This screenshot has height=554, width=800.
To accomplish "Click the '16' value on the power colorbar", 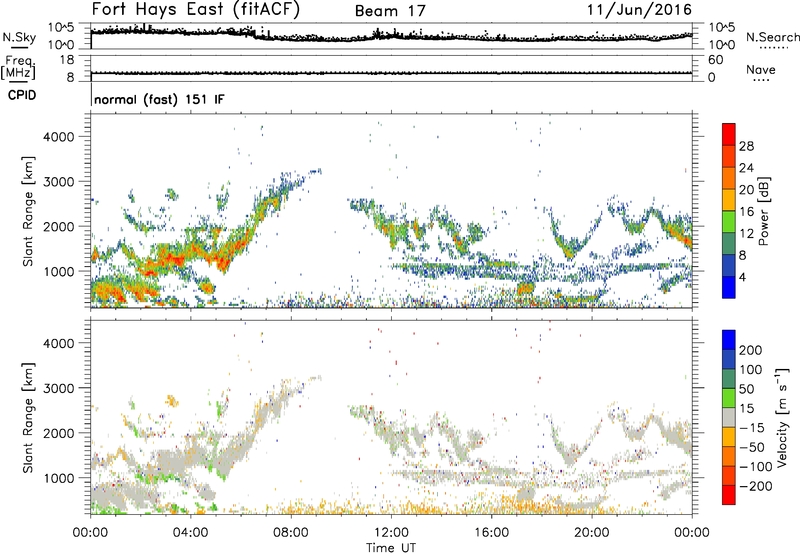I will tap(746, 212).
